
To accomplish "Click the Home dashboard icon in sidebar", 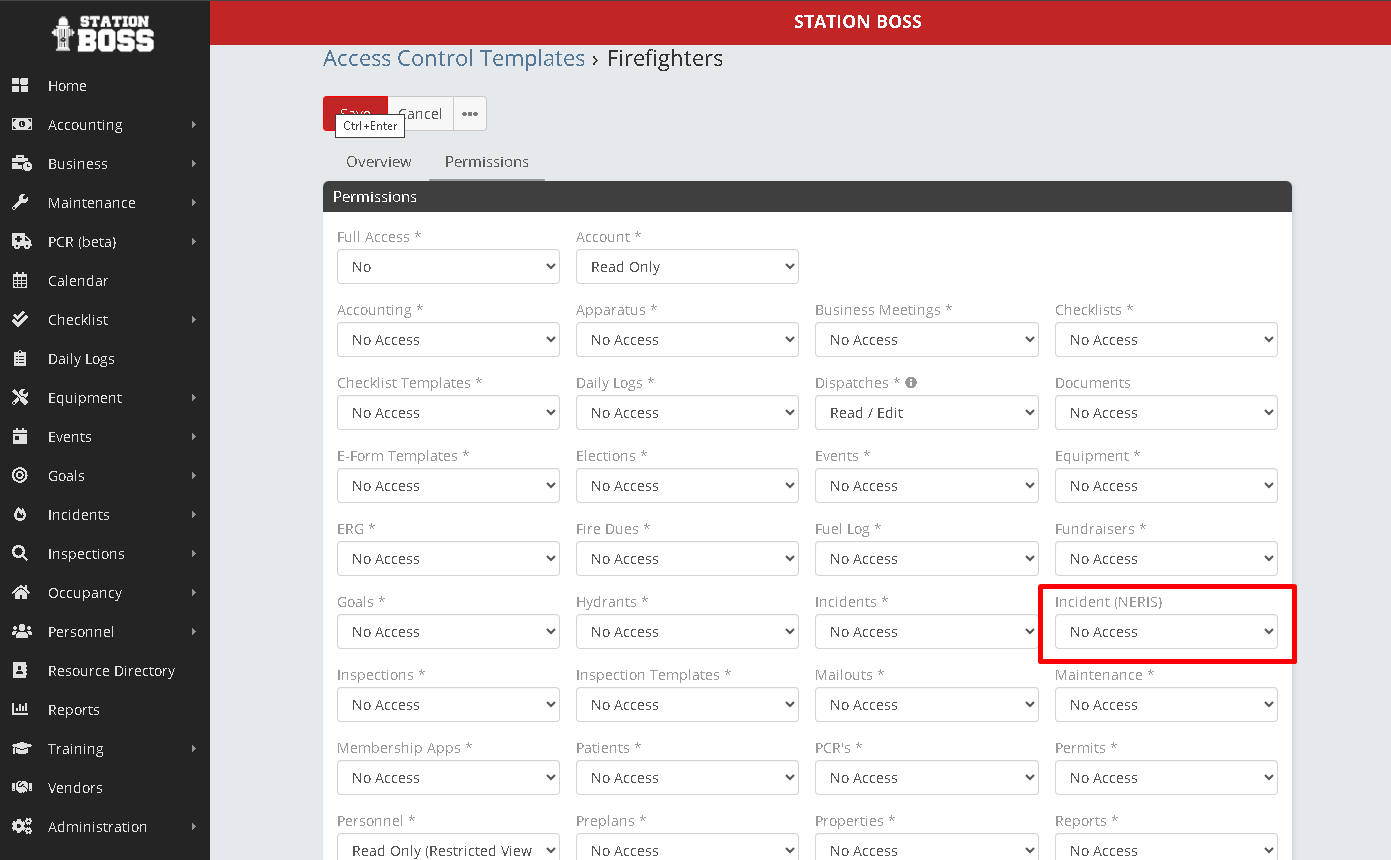I will 20,86.
